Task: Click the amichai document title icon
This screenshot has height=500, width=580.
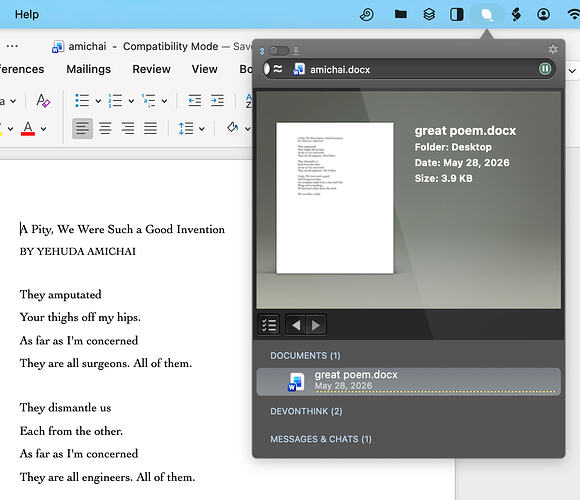Action: 58,47
